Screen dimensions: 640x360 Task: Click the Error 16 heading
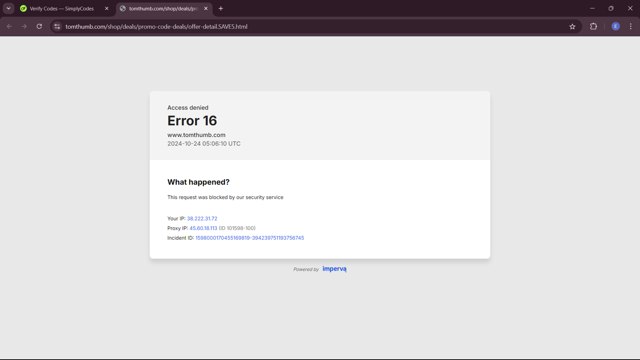point(192,121)
